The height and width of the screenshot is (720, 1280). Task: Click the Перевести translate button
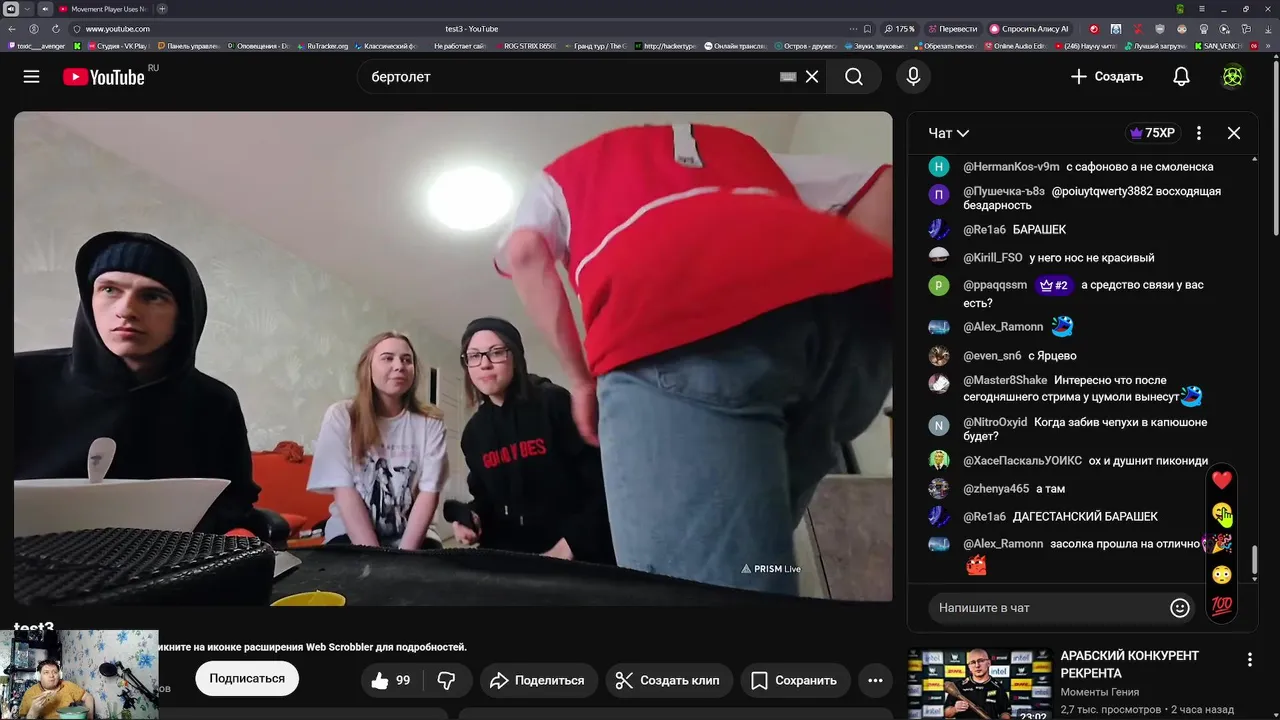953,29
